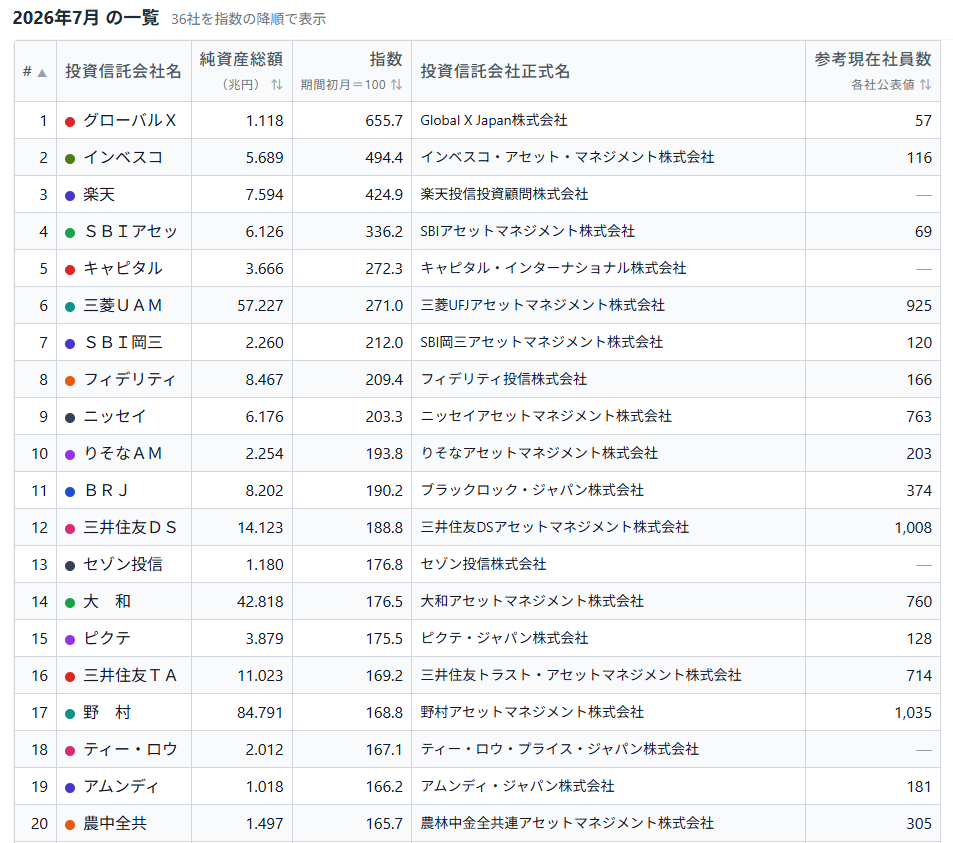Screen dimensions: 953x843
Task: Click the Global X Japan株式会社 formal name
Action: click(494, 120)
